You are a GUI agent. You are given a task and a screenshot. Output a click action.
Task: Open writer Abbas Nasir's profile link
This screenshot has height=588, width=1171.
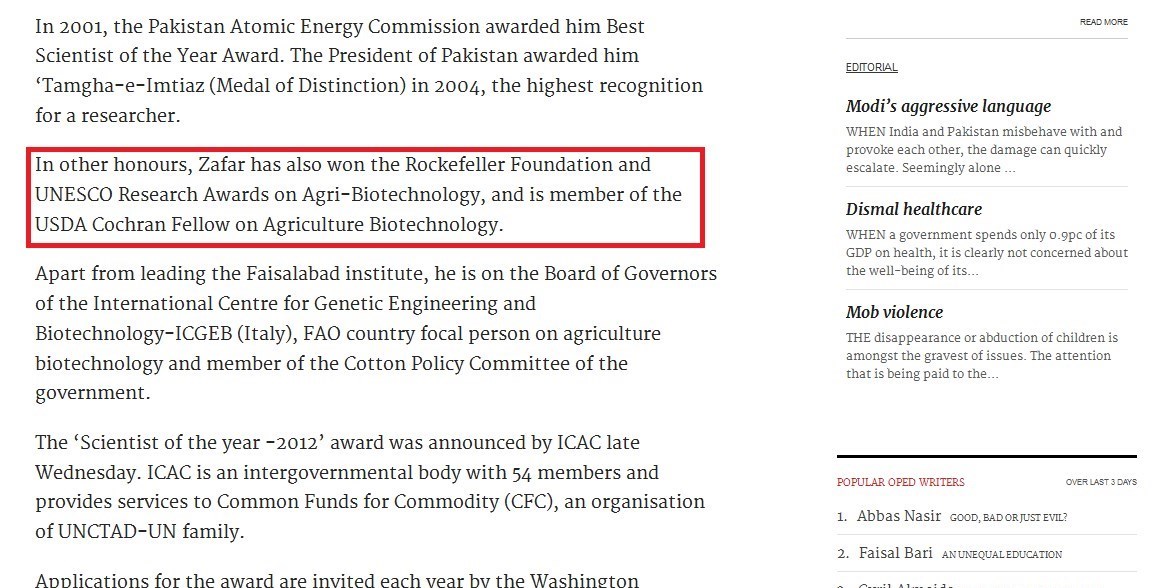897,517
